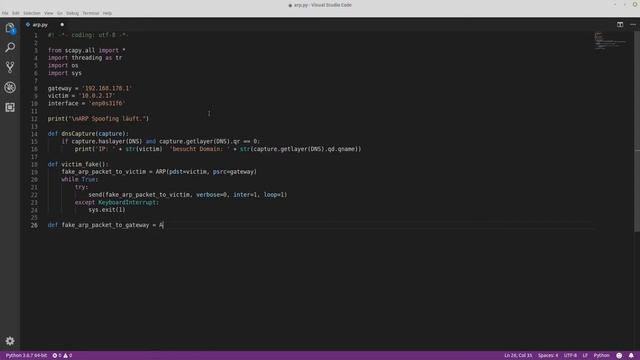Image resolution: width=640 pixels, height=360 pixels.
Task: Click 'def victim_fake():' on line 18
Action: tap(78, 164)
